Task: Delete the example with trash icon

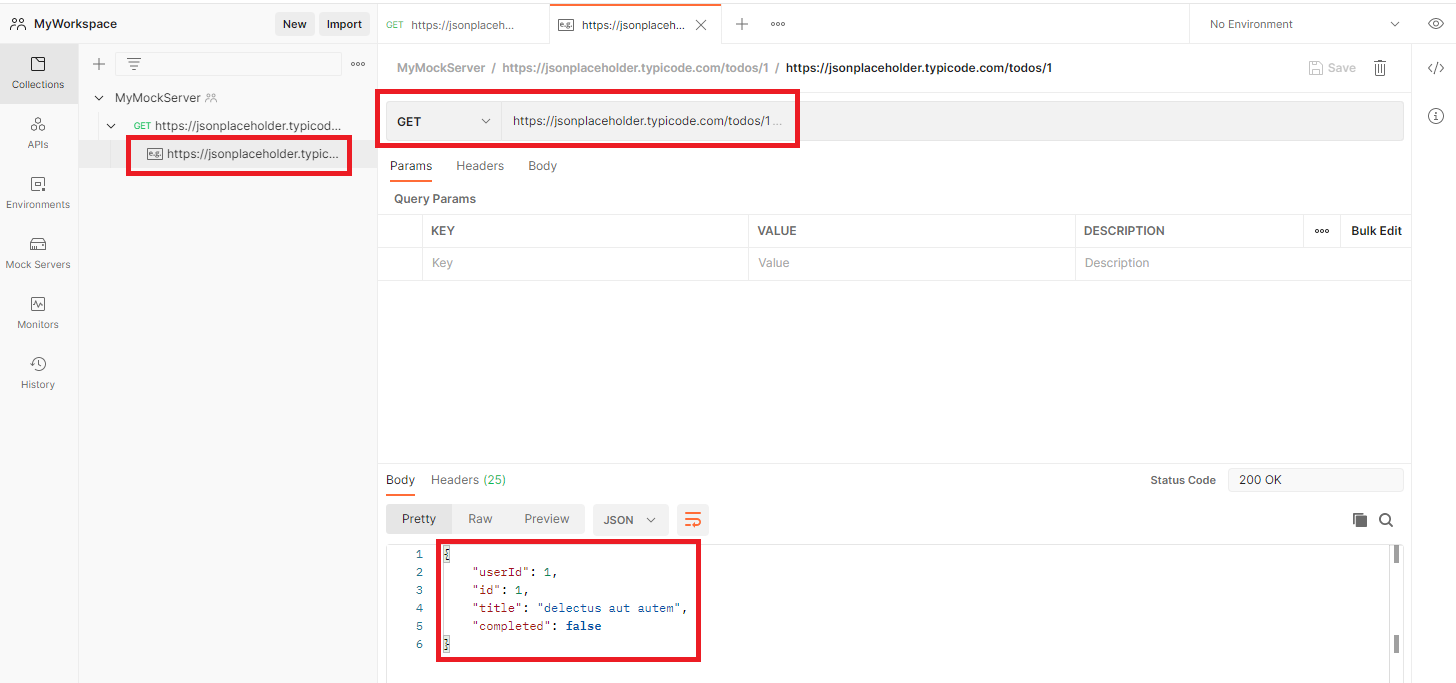Action: [1380, 68]
